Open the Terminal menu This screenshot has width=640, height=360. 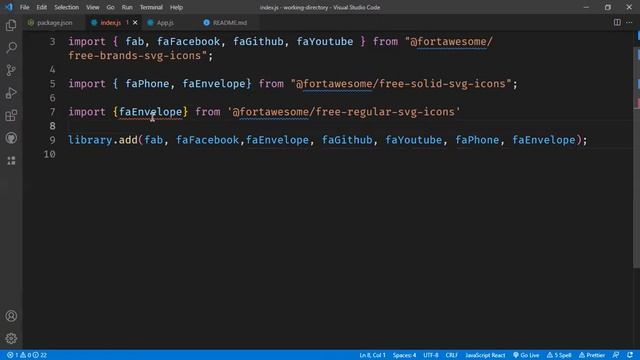pyautogui.click(x=151, y=7)
